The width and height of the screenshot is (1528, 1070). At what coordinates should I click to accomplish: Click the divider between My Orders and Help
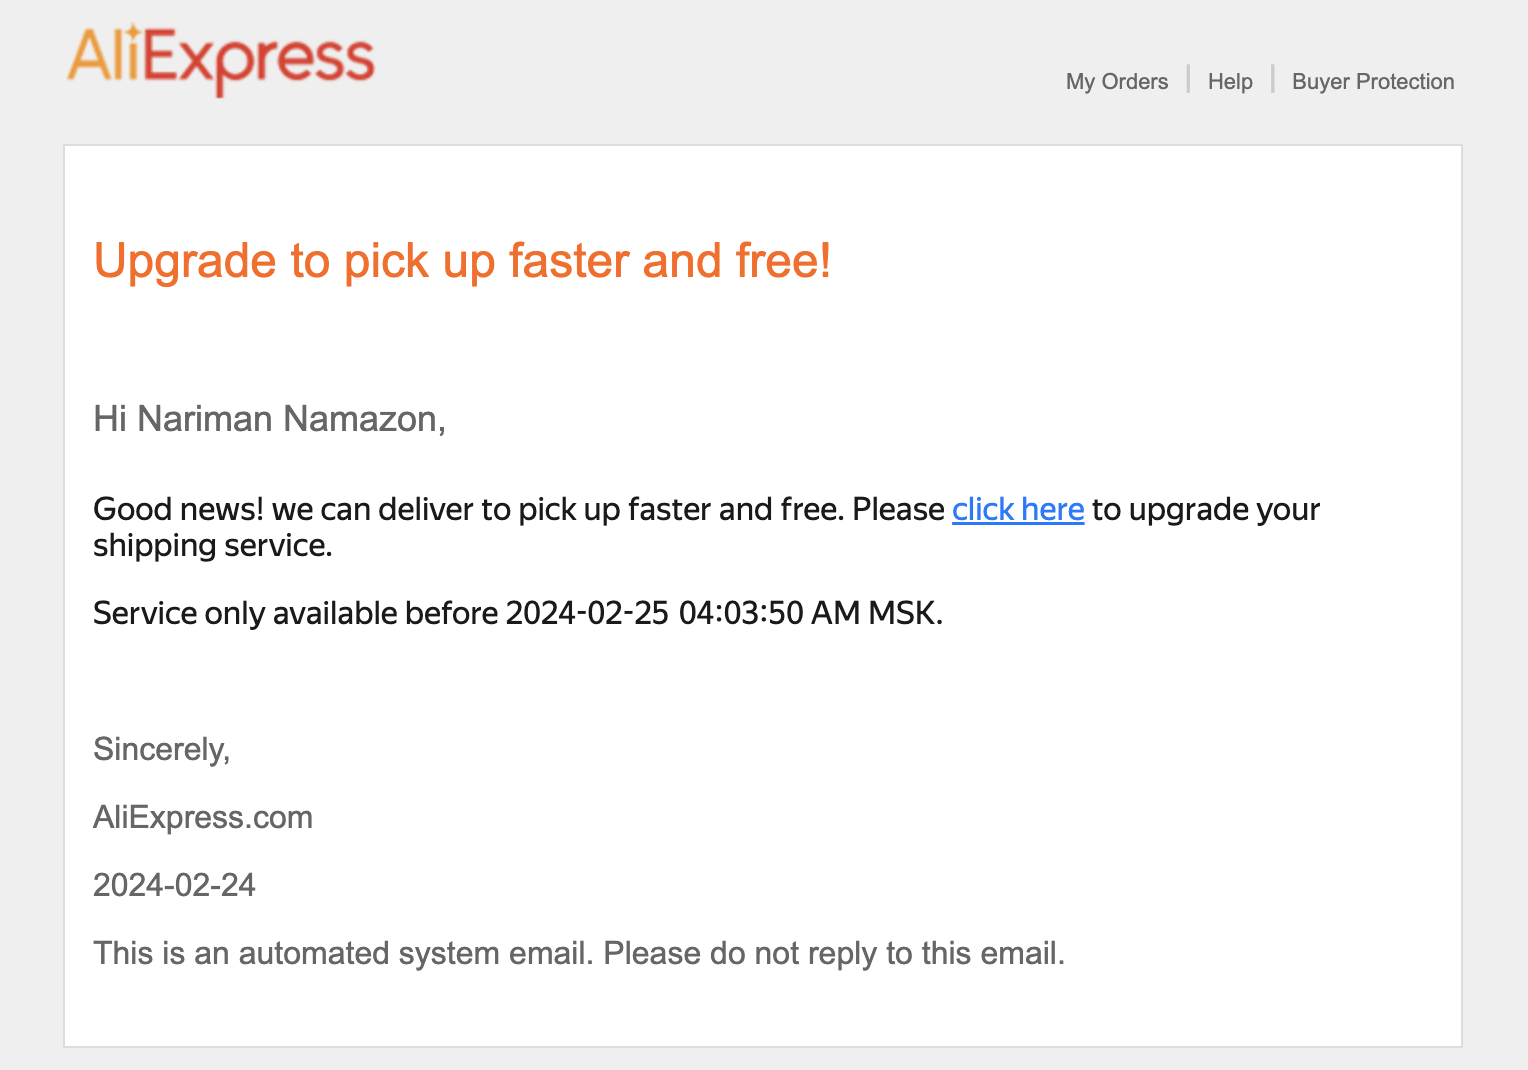(1188, 79)
